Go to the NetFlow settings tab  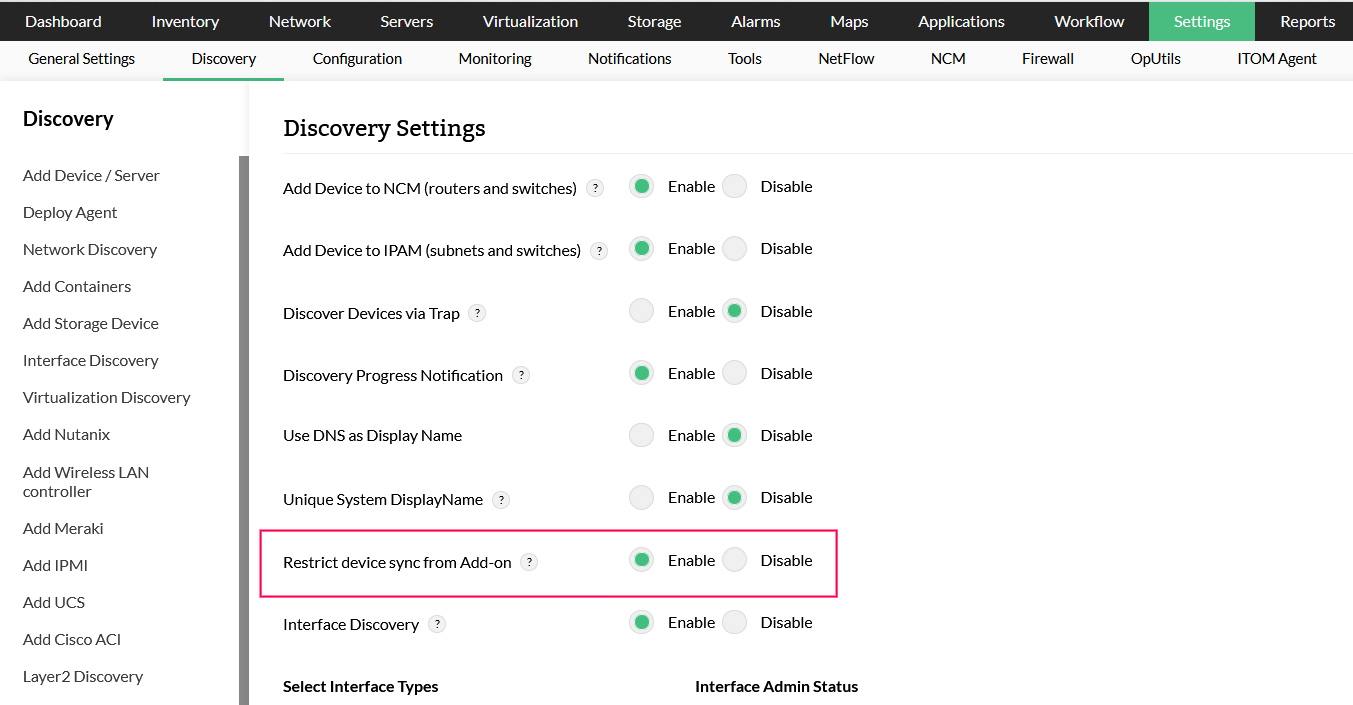[x=846, y=59]
